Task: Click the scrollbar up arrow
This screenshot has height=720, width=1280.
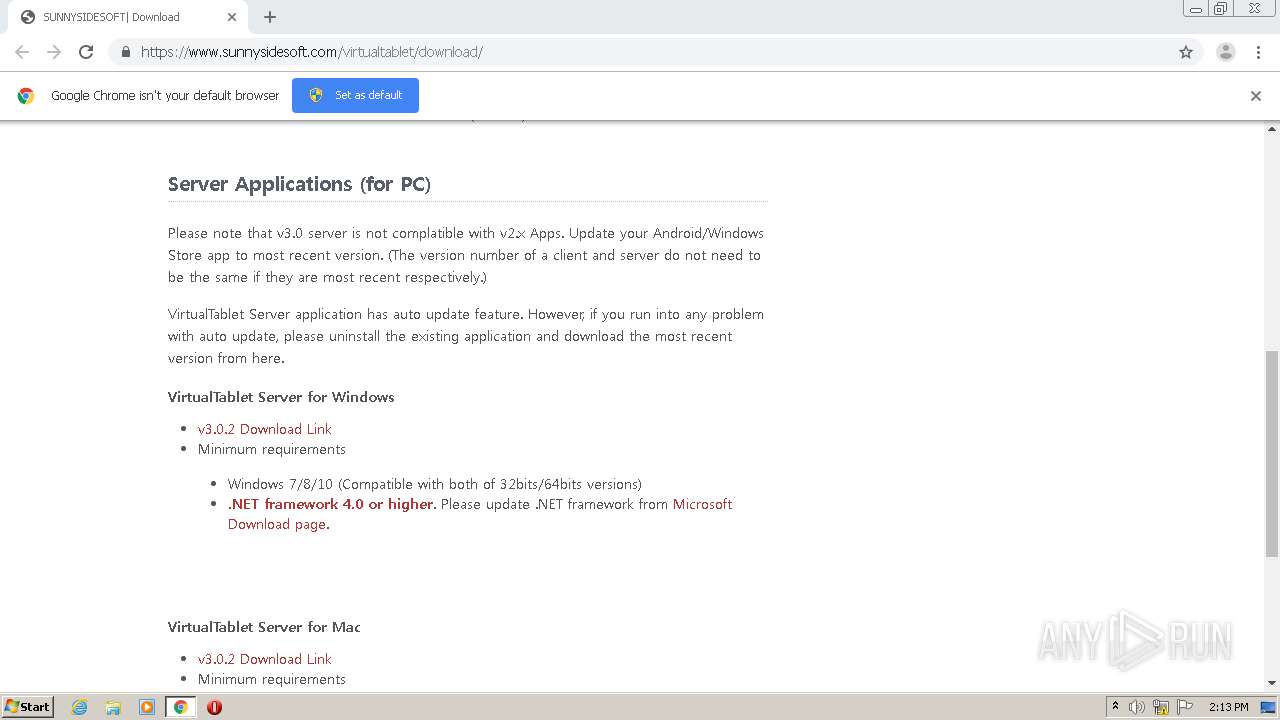Action: (1272, 129)
